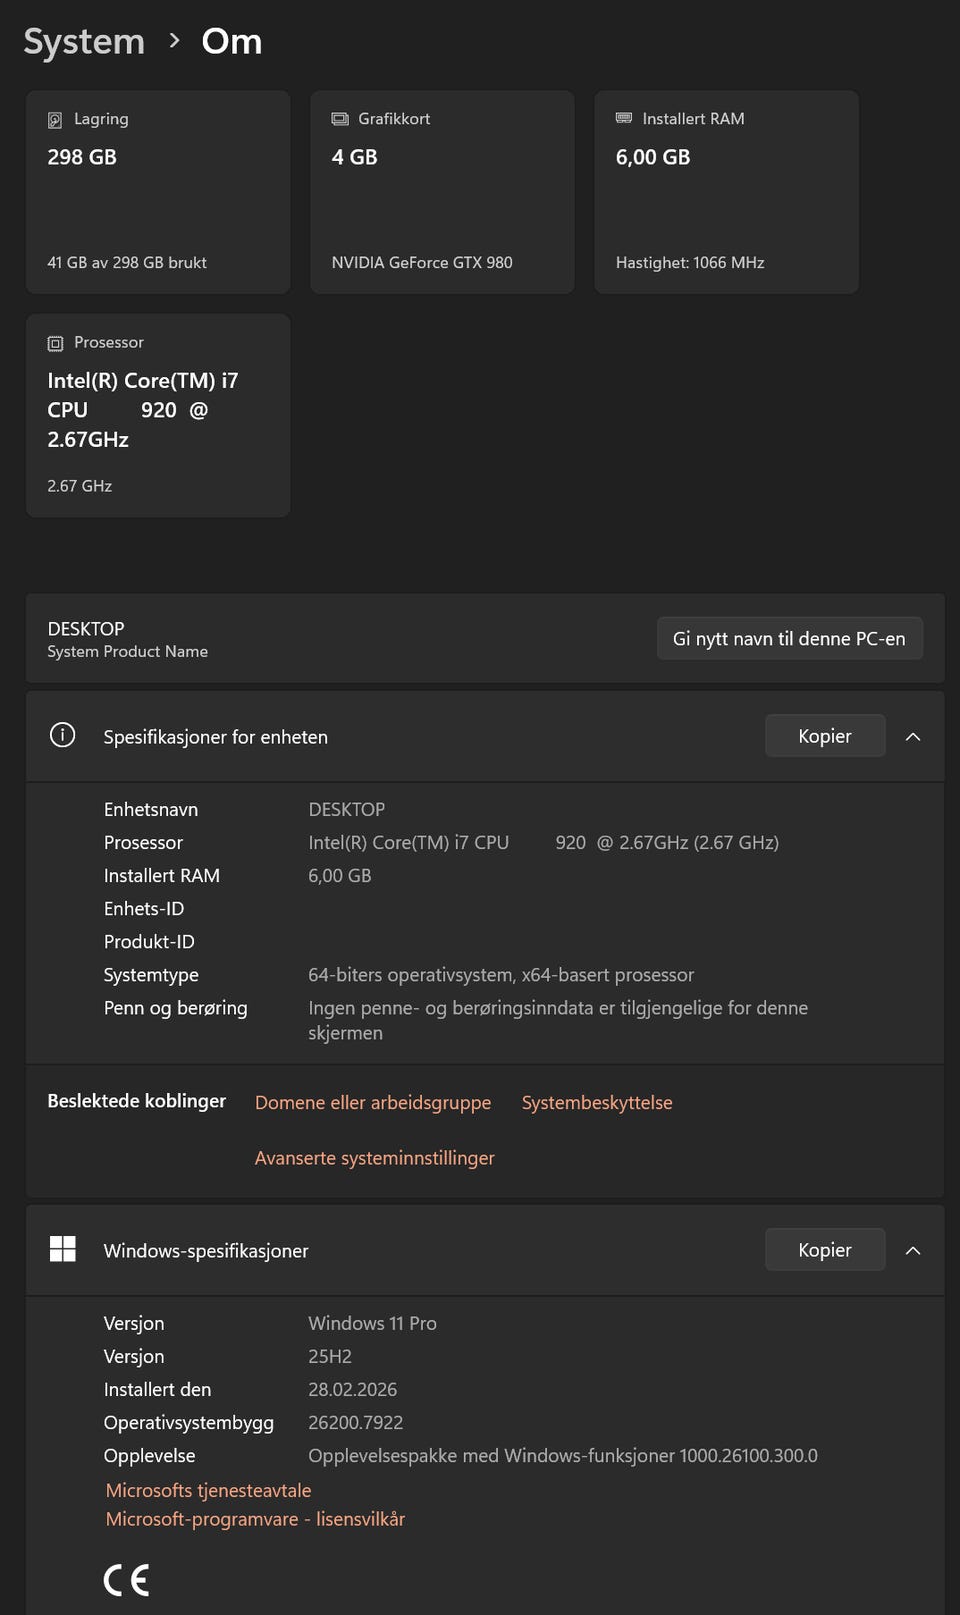Open Microsofts tjenesteavtale link
The width and height of the screenshot is (960, 1615).
[x=209, y=1491]
